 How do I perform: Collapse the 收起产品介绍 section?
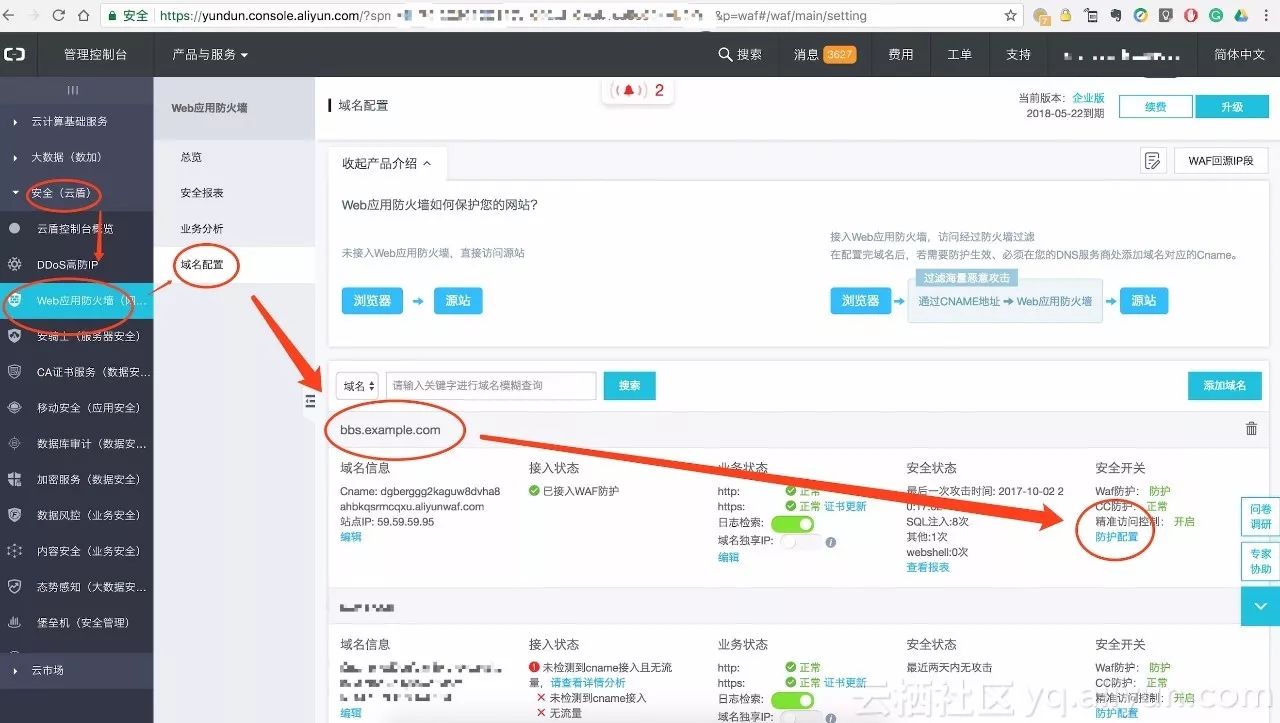pyautogui.click(x=387, y=163)
